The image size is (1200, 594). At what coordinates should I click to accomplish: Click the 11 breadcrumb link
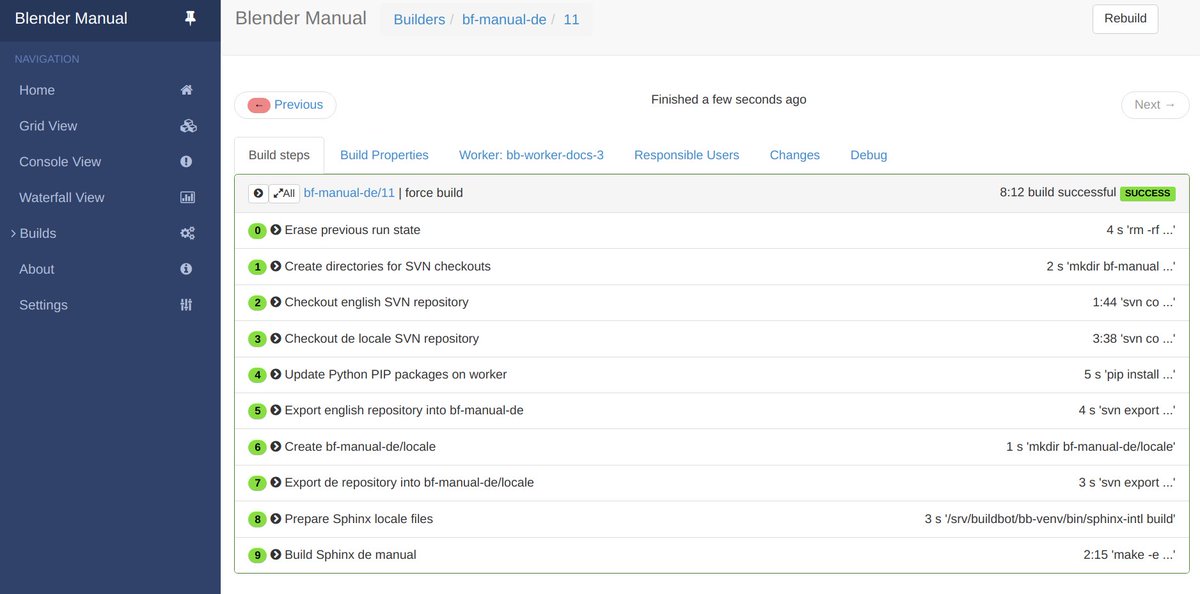[x=571, y=19]
